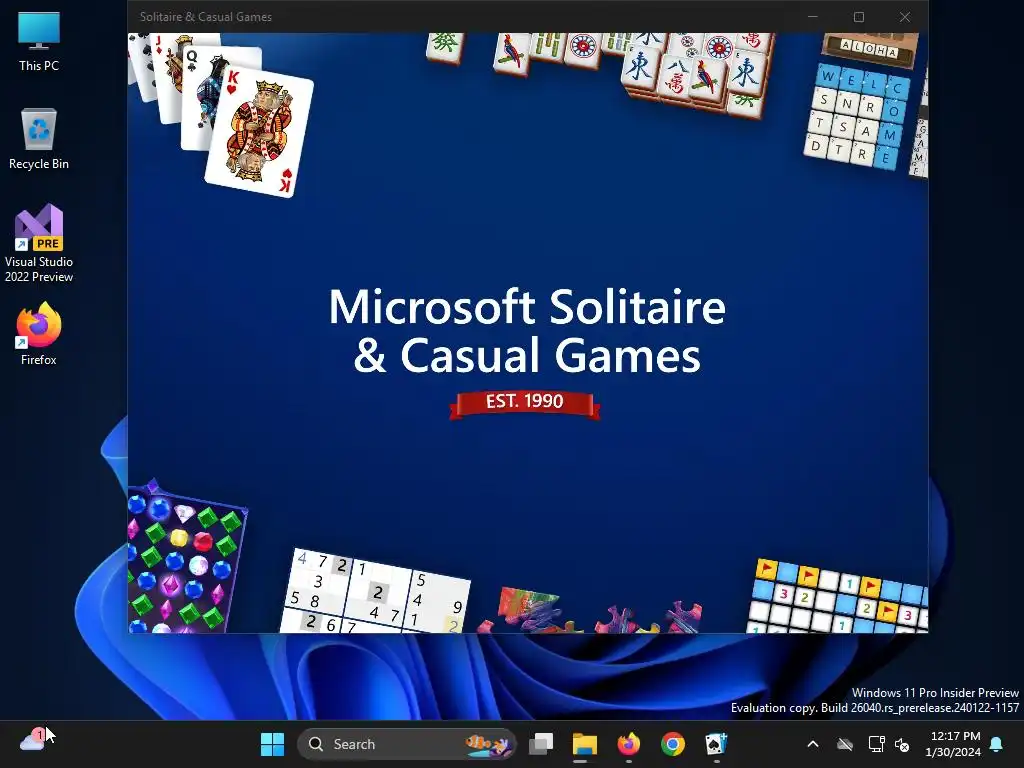Screen dimensions: 1024x768
Task: Click the taskbar Search box
Action: point(406,744)
